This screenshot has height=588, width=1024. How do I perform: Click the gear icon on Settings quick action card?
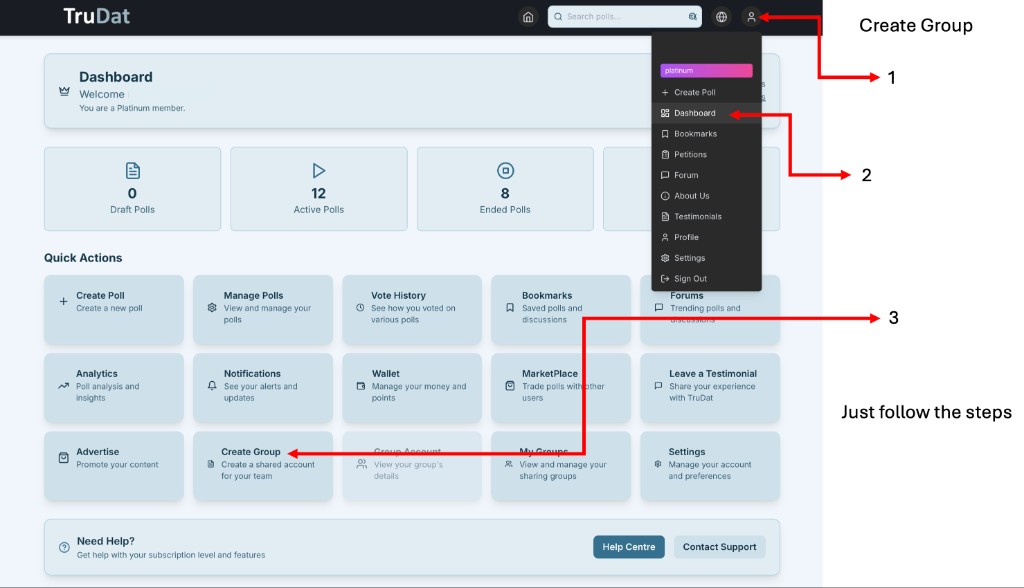tap(658, 464)
